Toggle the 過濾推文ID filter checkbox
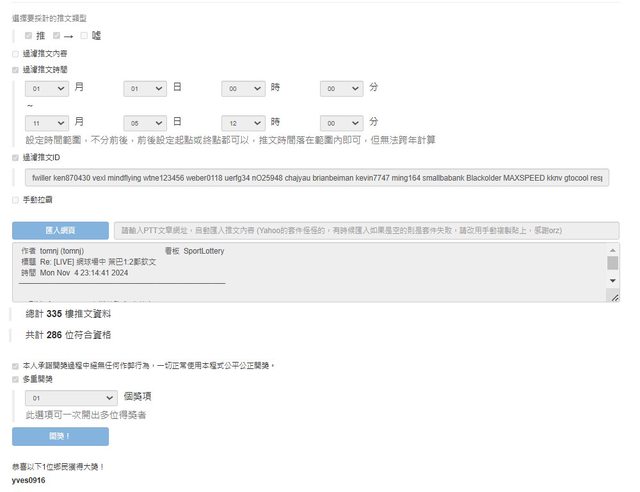This screenshot has height=492, width=640. 15,157
